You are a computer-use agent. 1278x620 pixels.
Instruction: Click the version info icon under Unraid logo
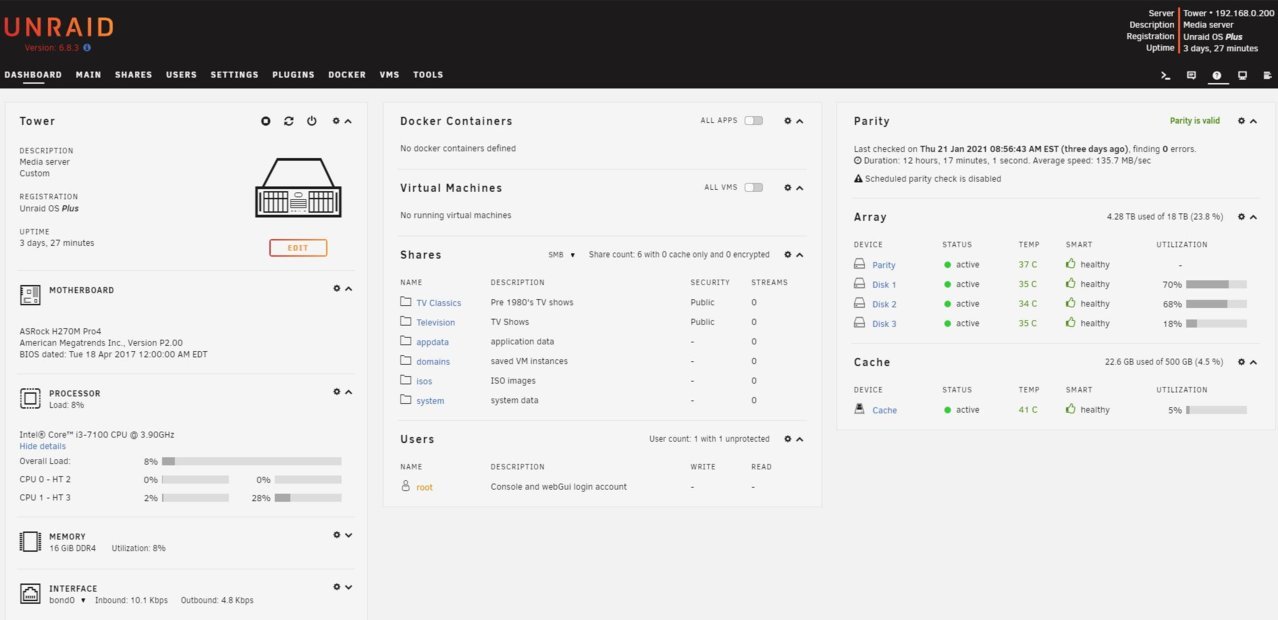87,47
